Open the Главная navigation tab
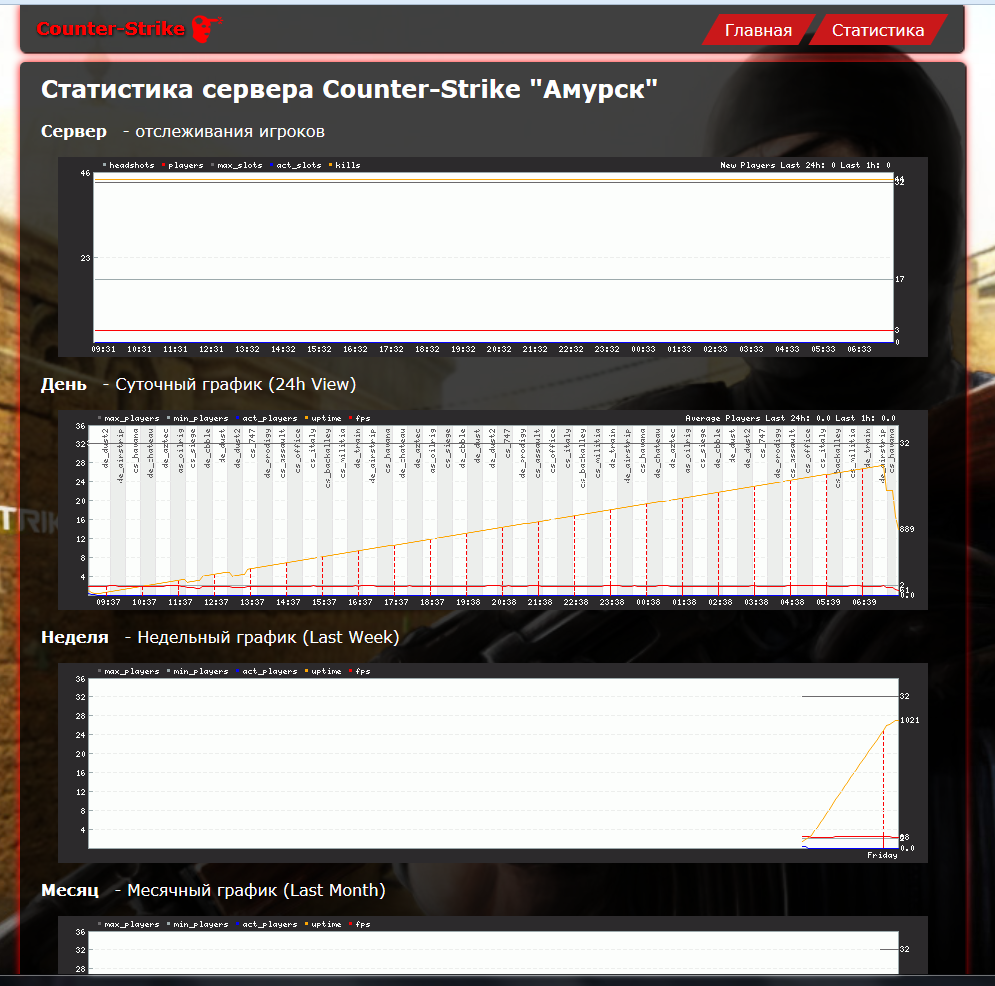This screenshot has width=995, height=986. pos(758,30)
